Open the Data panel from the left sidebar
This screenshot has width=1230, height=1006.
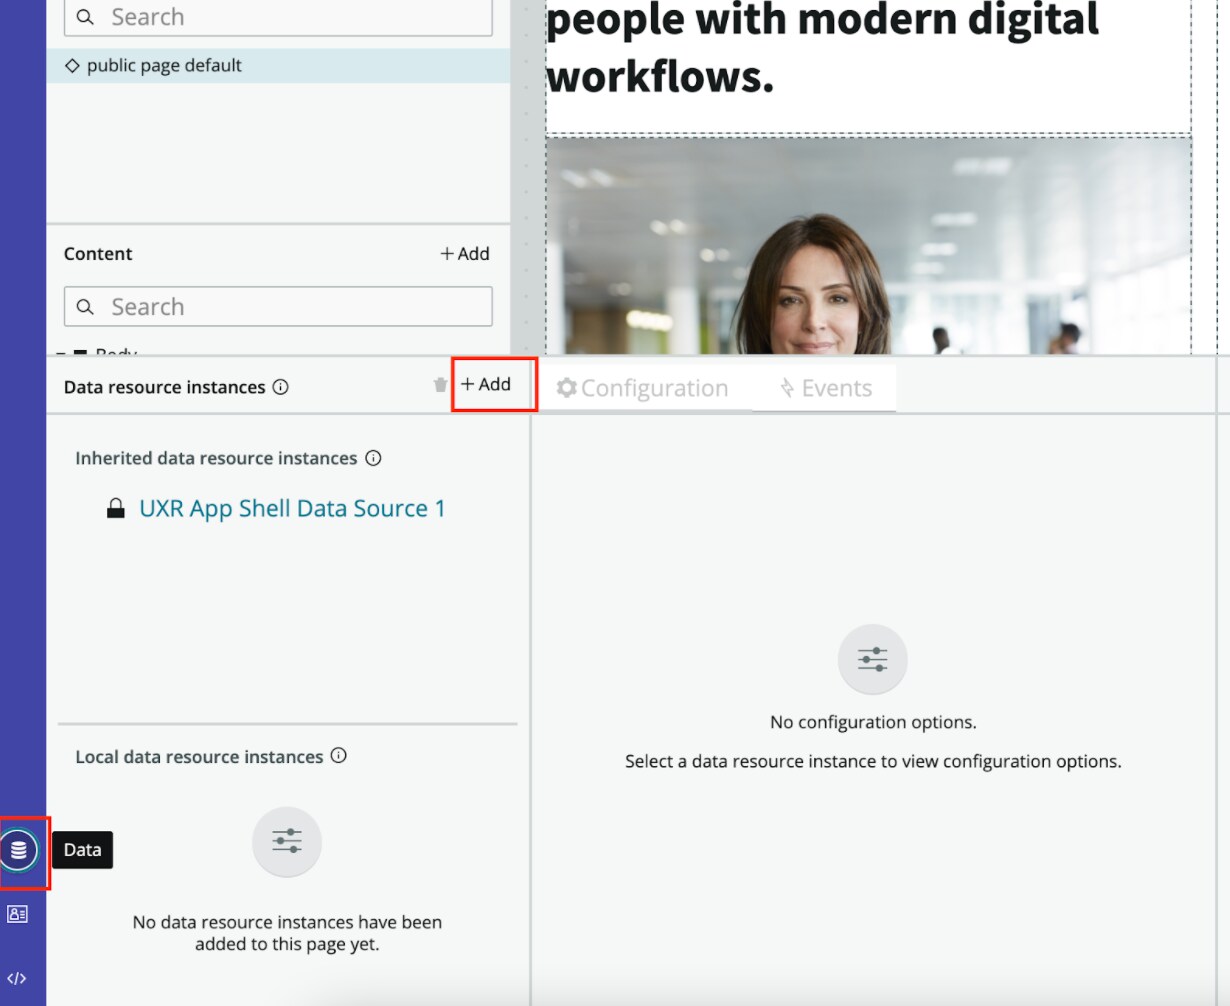20,849
